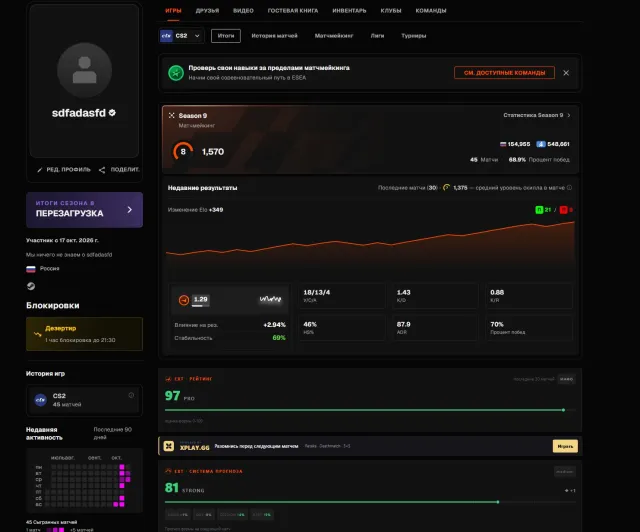640x532 pixels.
Task: Click the CS2 logo in game selector
Action: point(166,36)
